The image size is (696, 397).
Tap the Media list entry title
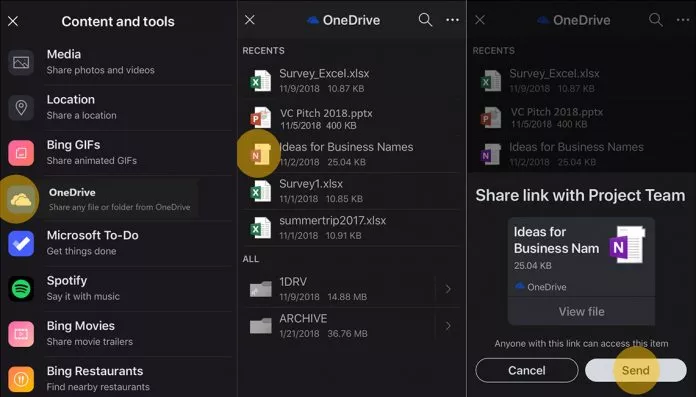point(64,54)
